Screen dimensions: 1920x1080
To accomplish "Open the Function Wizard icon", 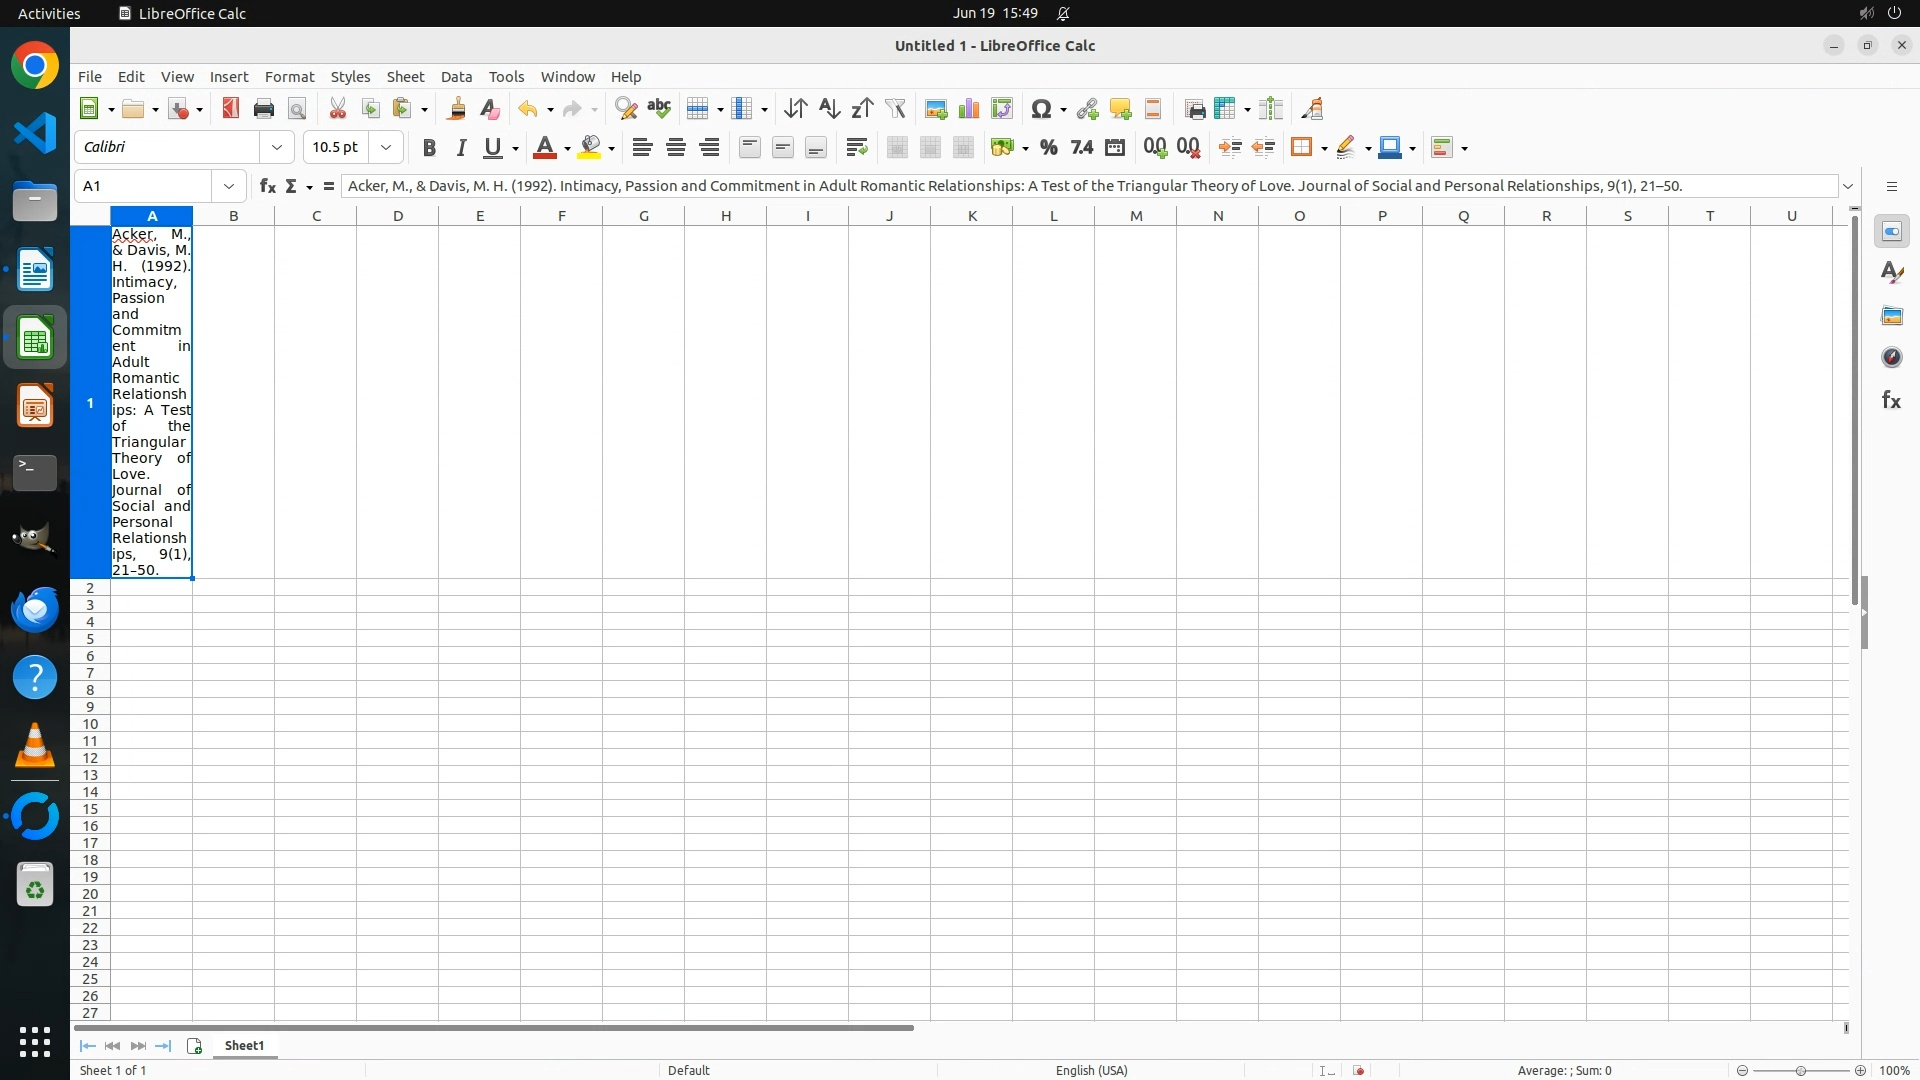I will (267, 186).
